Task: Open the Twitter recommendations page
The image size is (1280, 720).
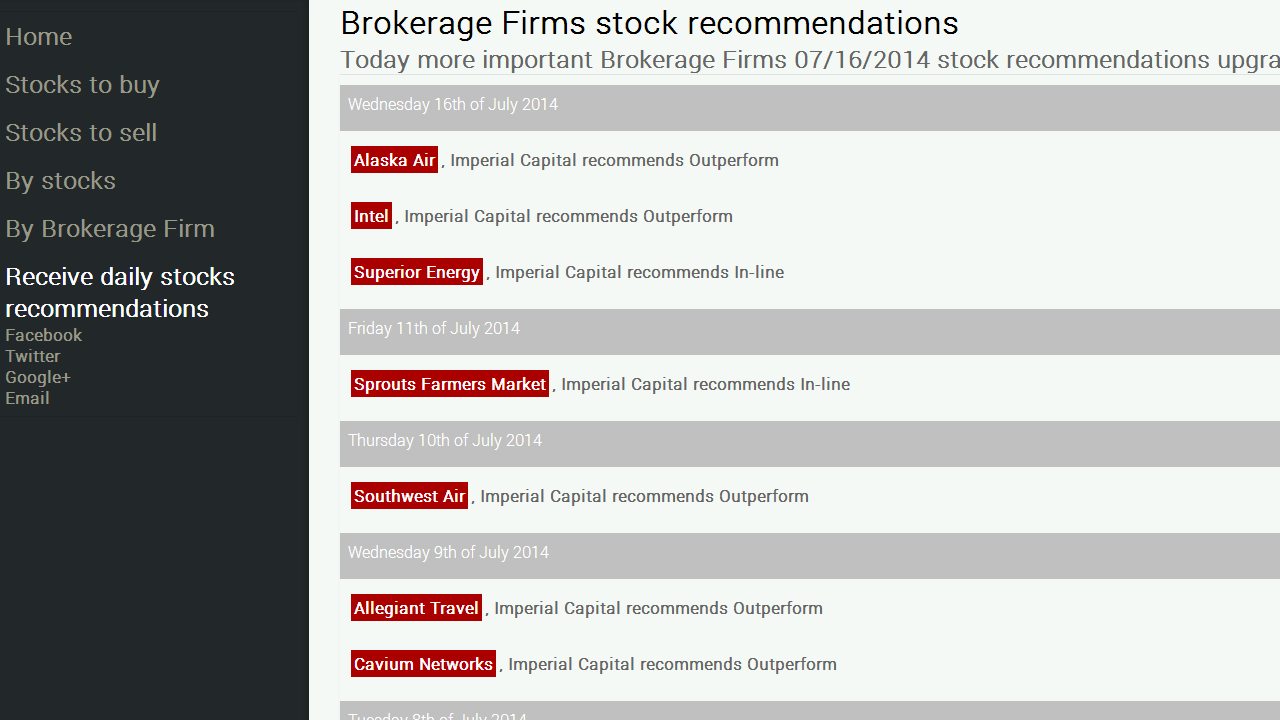Action: point(32,356)
